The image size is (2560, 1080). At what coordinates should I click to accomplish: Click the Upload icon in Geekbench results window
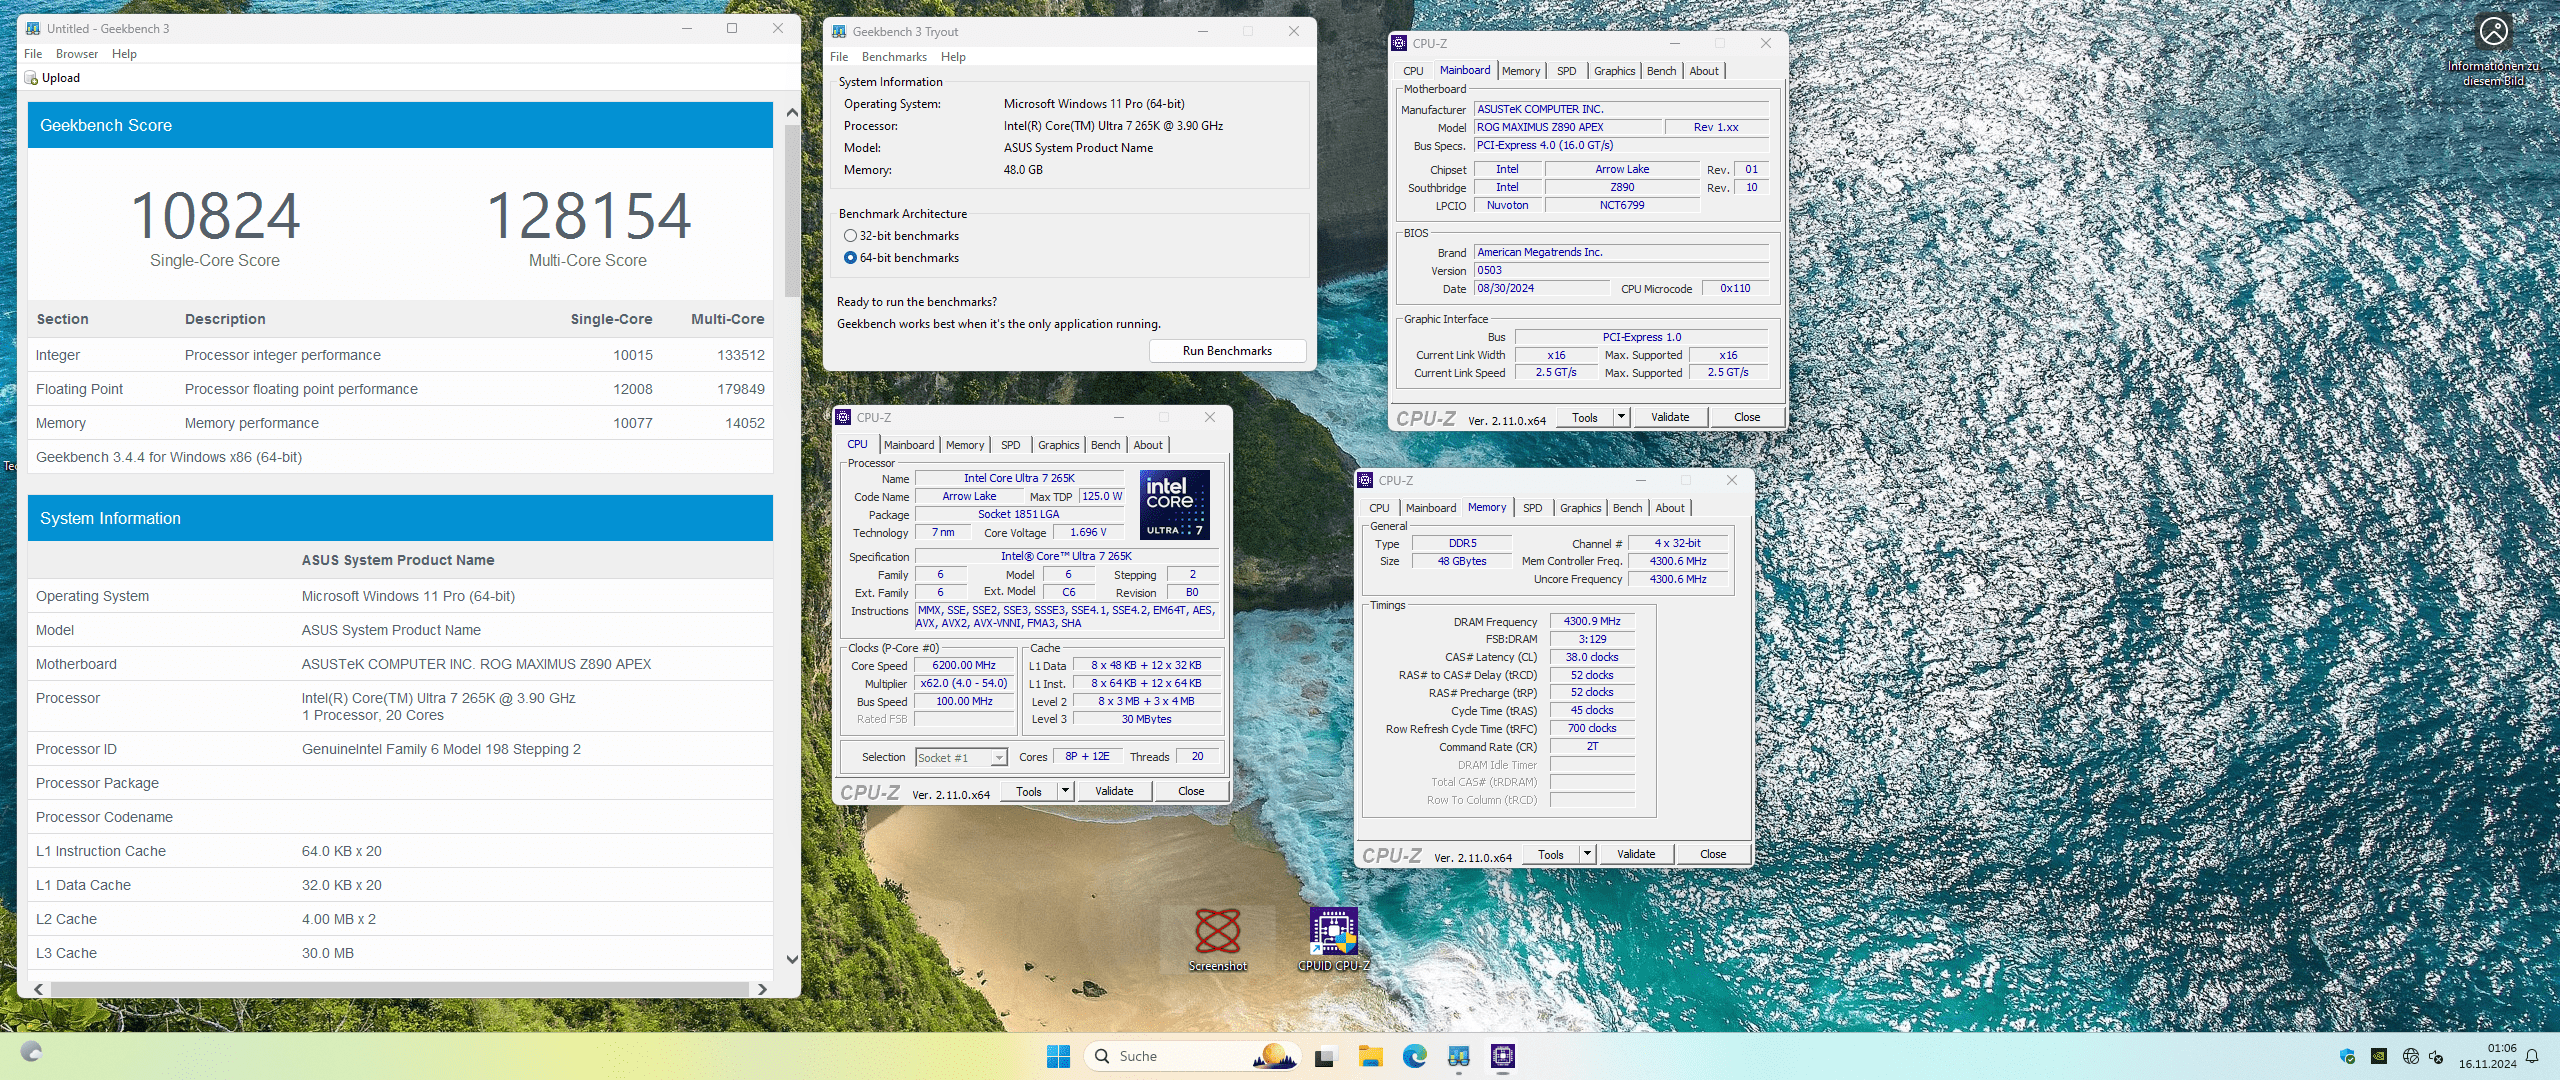coord(31,78)
